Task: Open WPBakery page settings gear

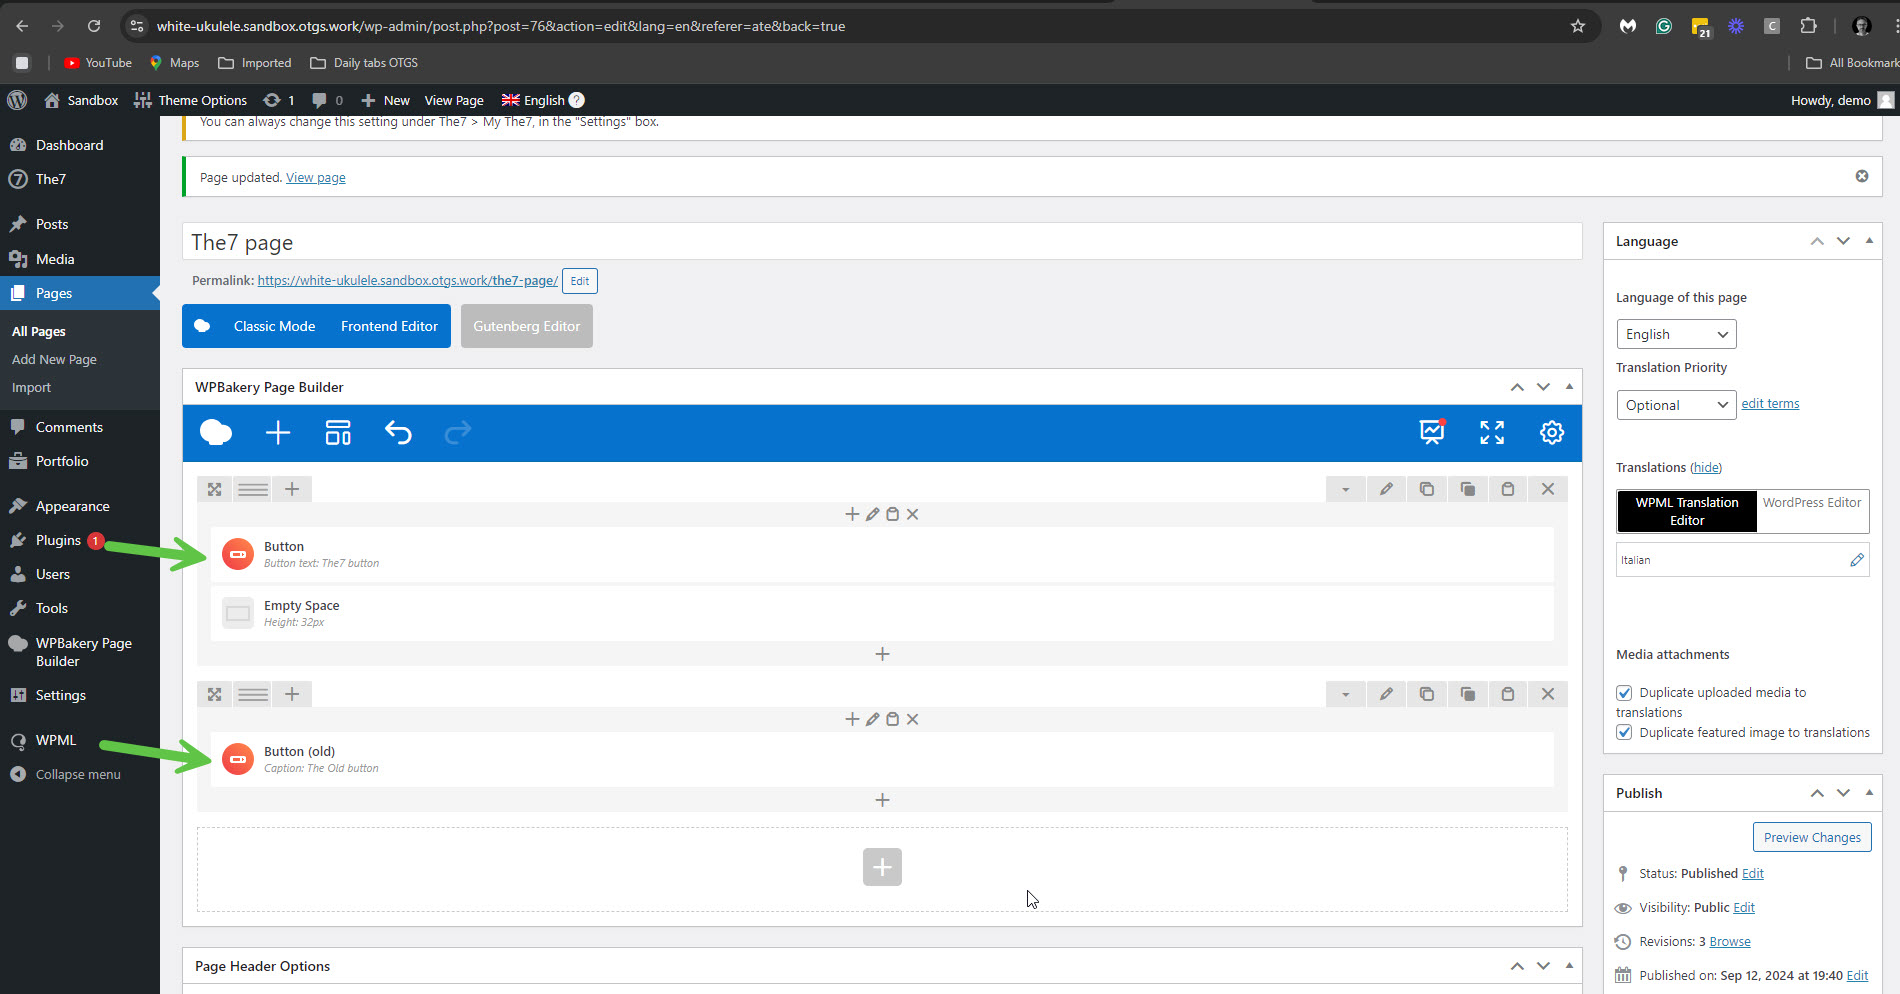Action: pyautogui.click(x=1552, y=433)
